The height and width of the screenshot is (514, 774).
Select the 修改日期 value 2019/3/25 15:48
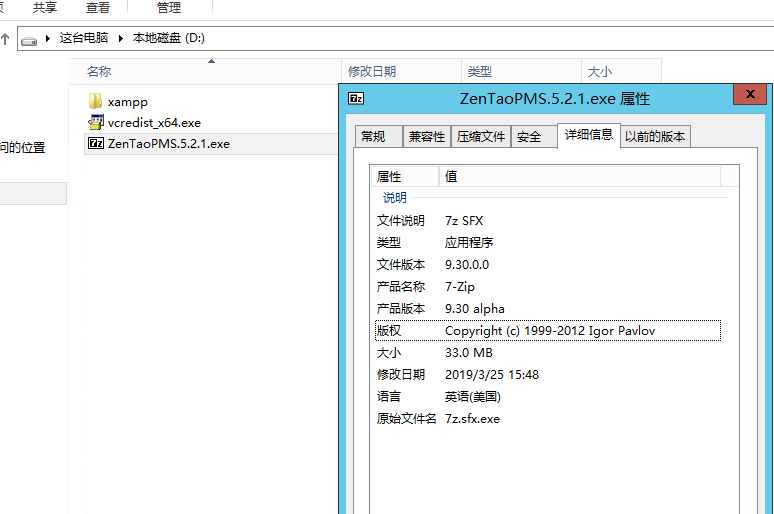(x=492, y=375)
